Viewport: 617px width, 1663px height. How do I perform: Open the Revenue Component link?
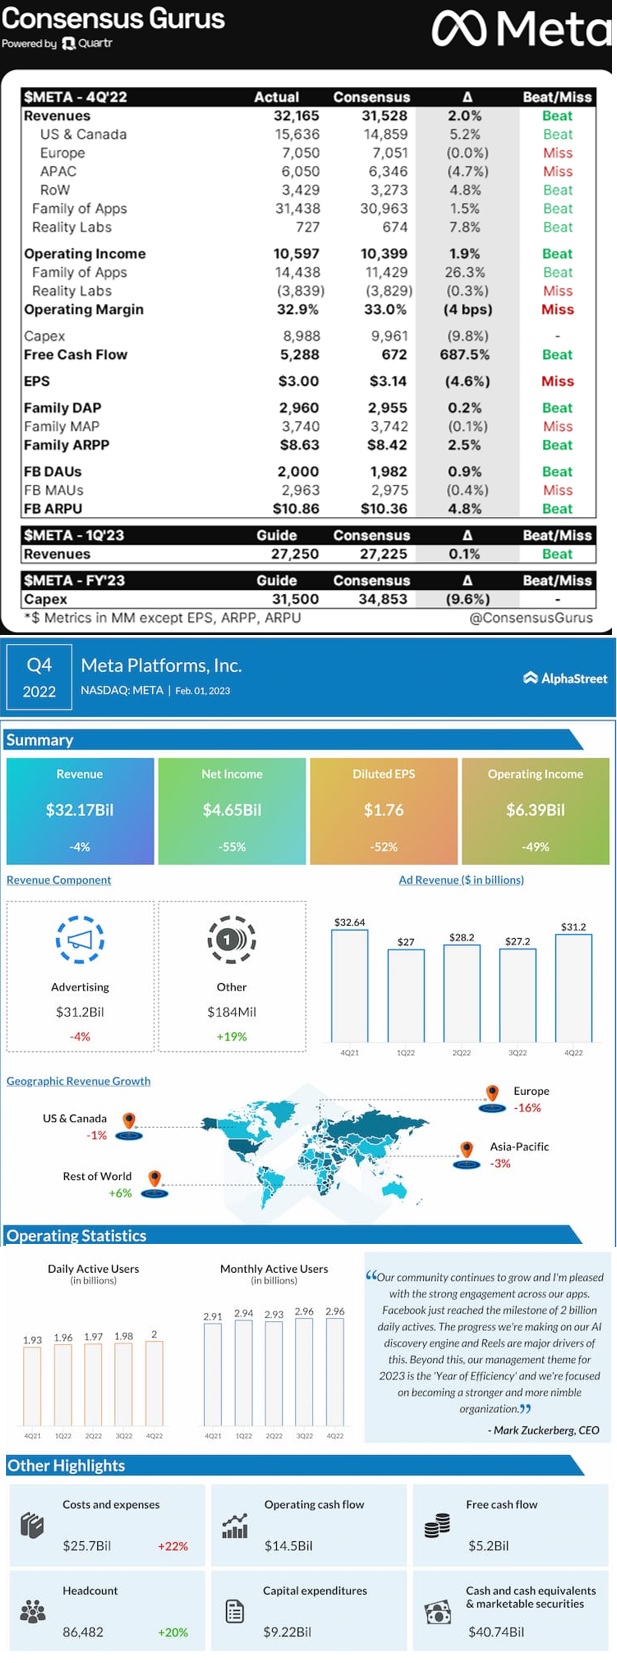point(59,880)
